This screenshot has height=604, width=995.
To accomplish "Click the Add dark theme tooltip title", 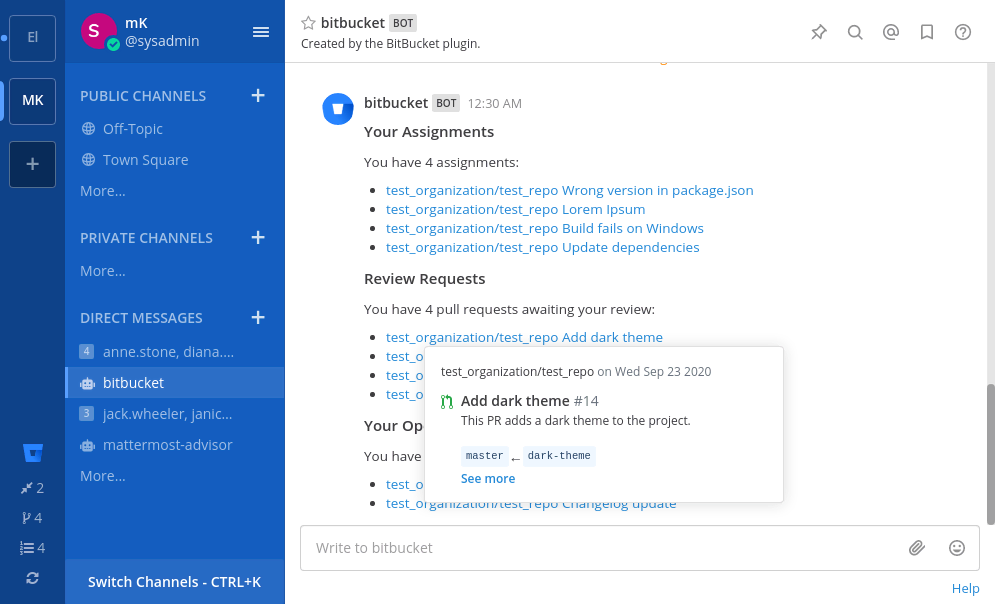I will [515, 401].
